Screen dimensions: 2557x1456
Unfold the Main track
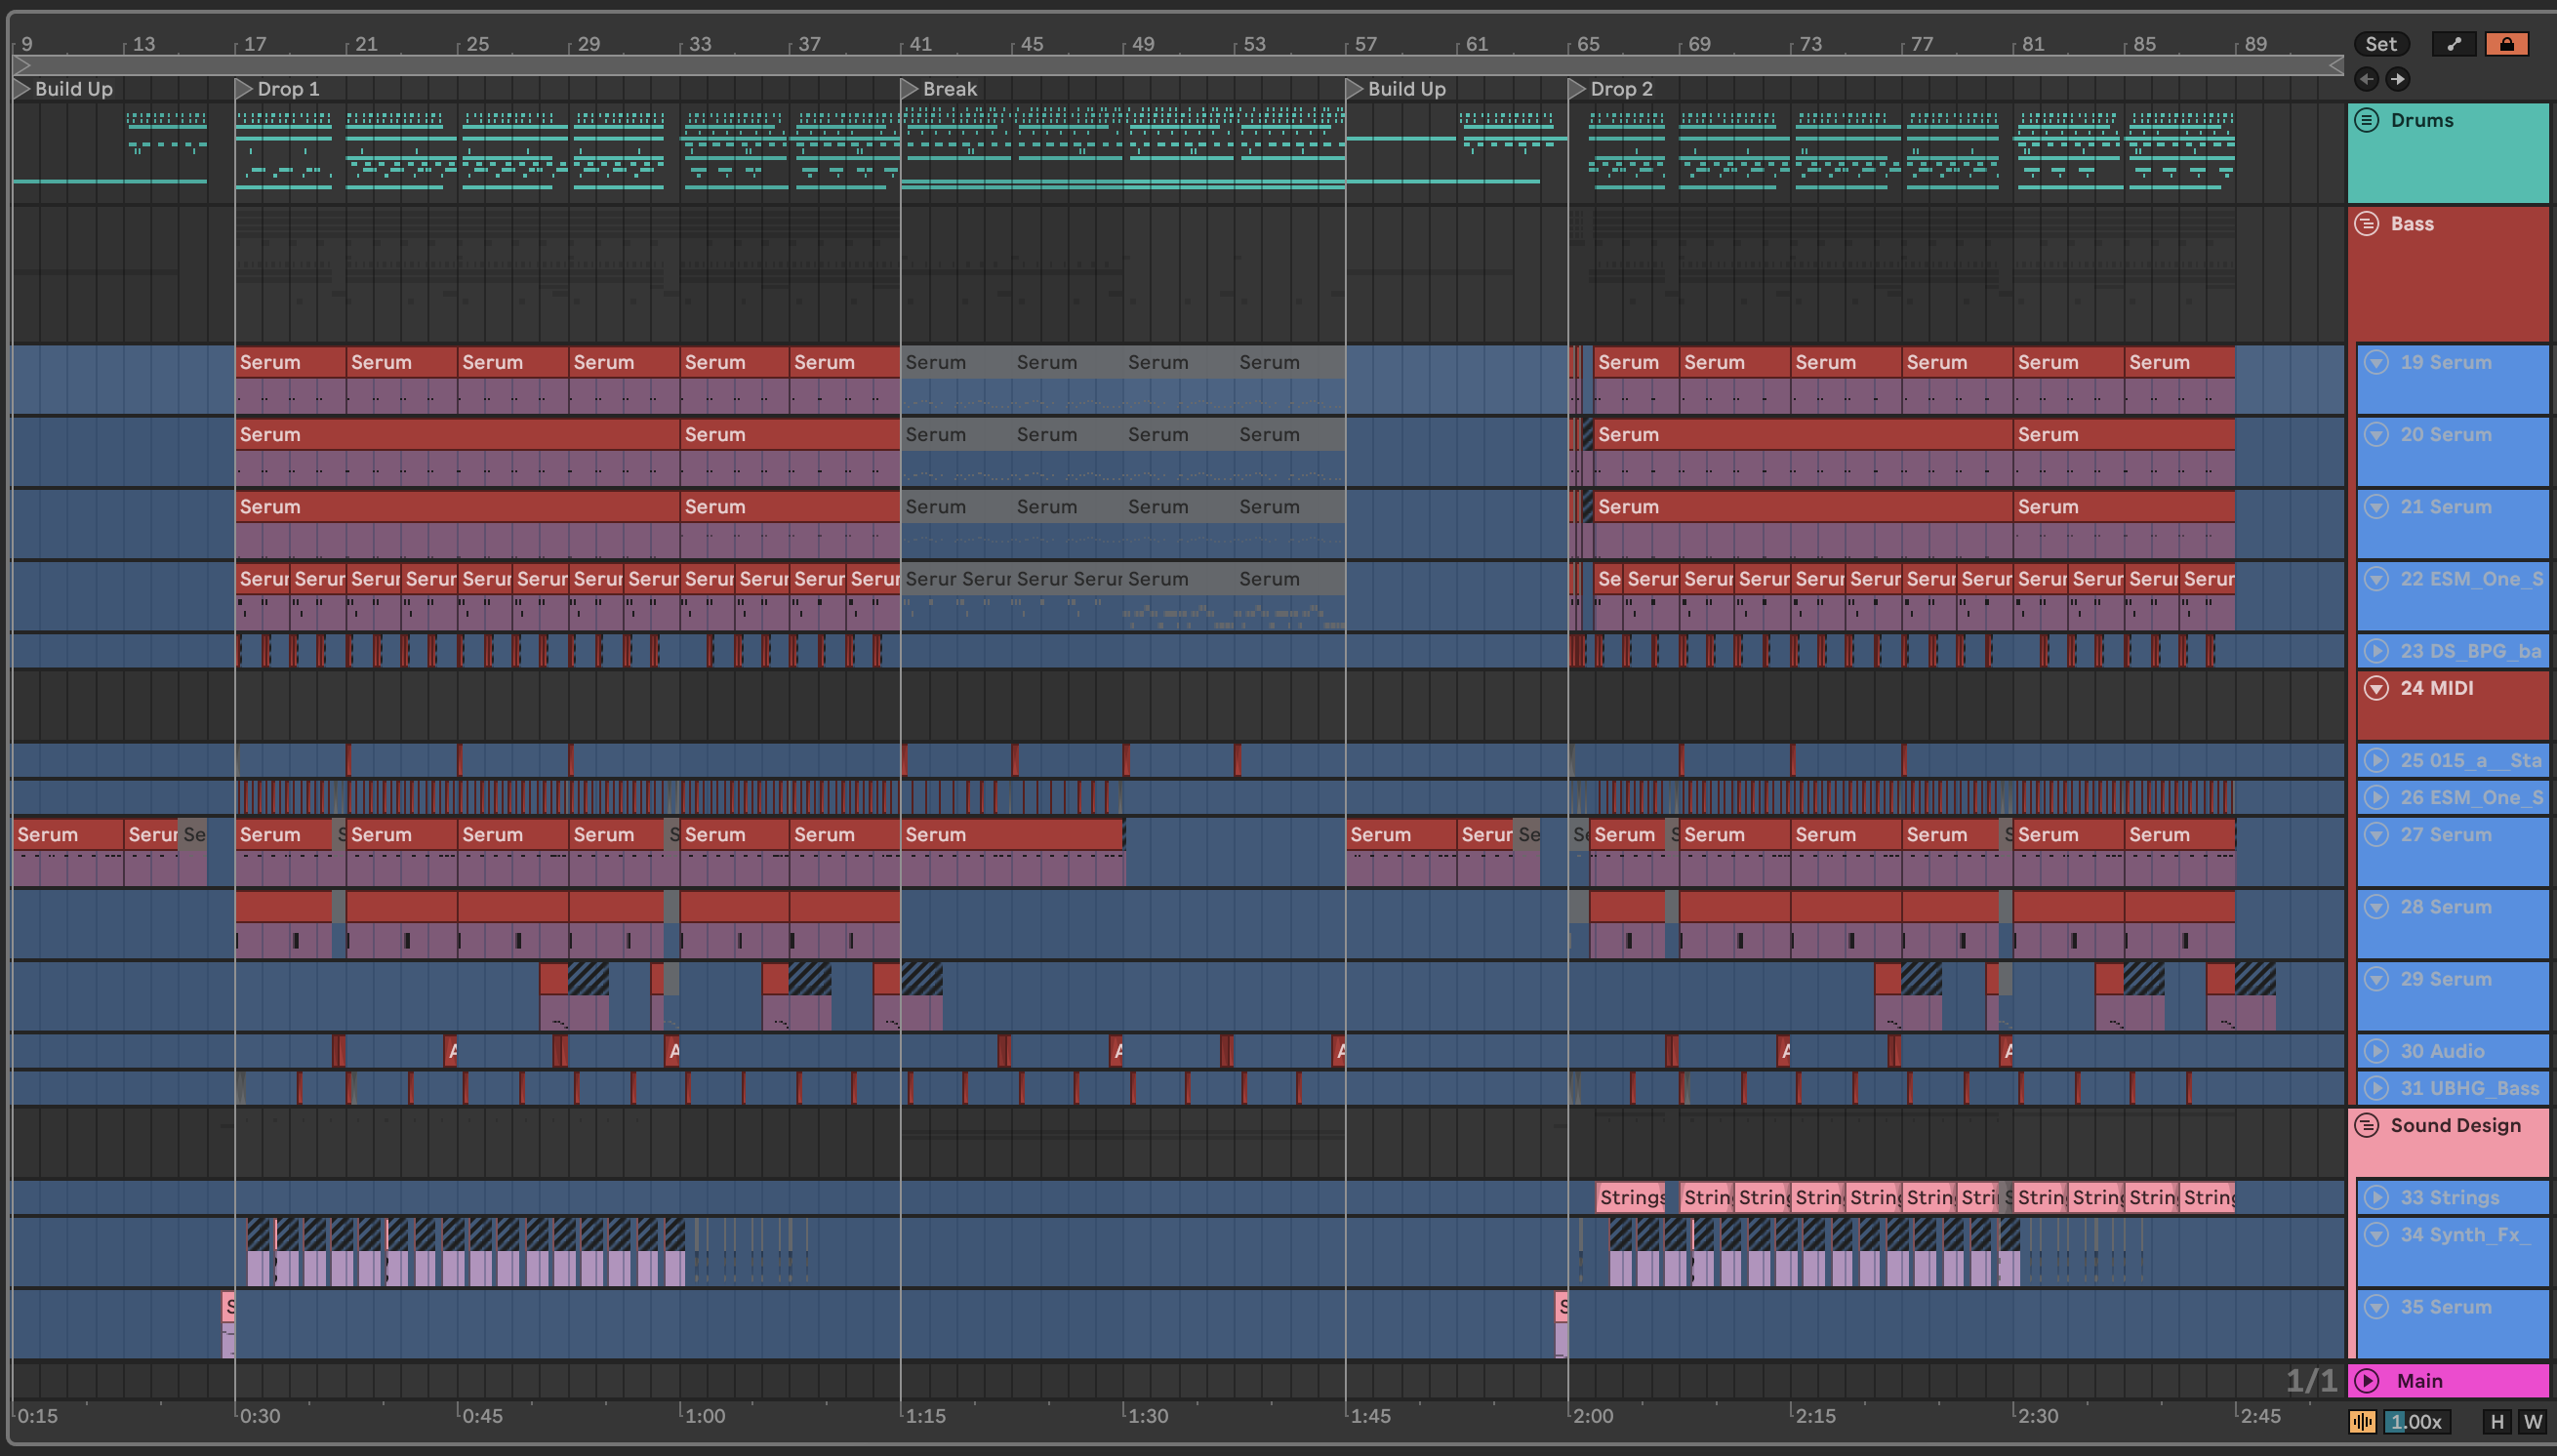click(x=2366, y=1381)
